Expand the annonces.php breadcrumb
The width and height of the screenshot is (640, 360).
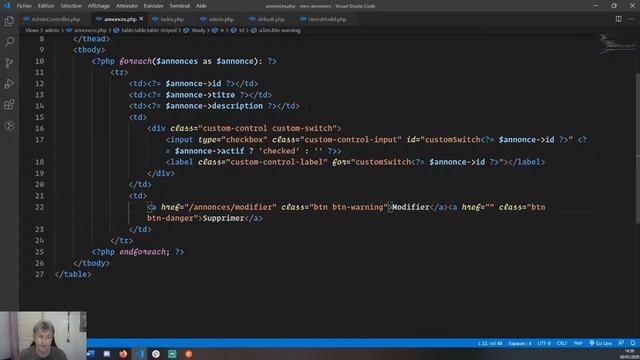tap(90, 30)
